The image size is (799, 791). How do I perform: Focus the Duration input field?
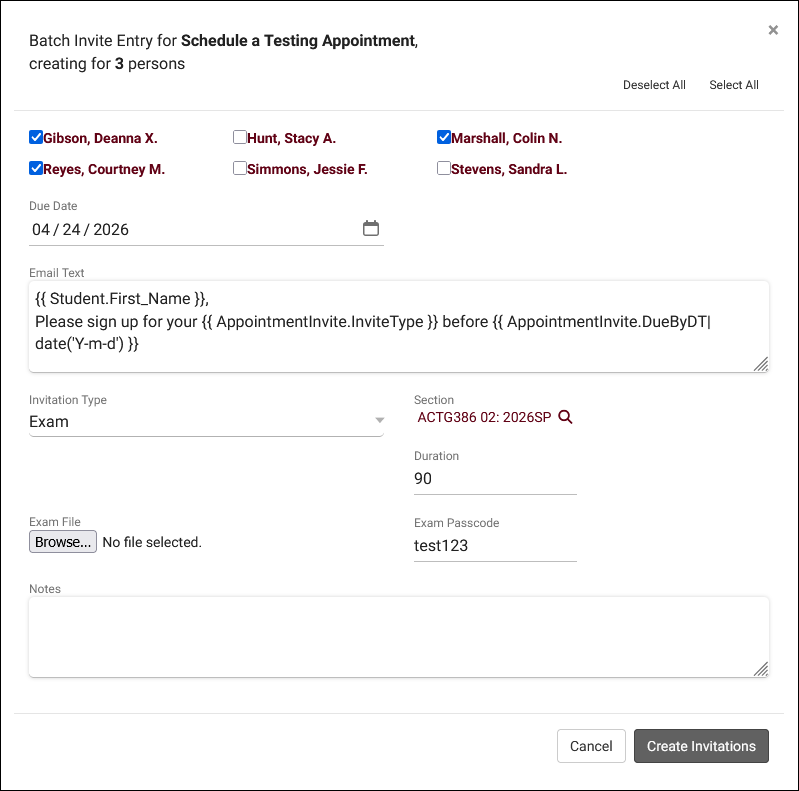(x=495, y=479)
